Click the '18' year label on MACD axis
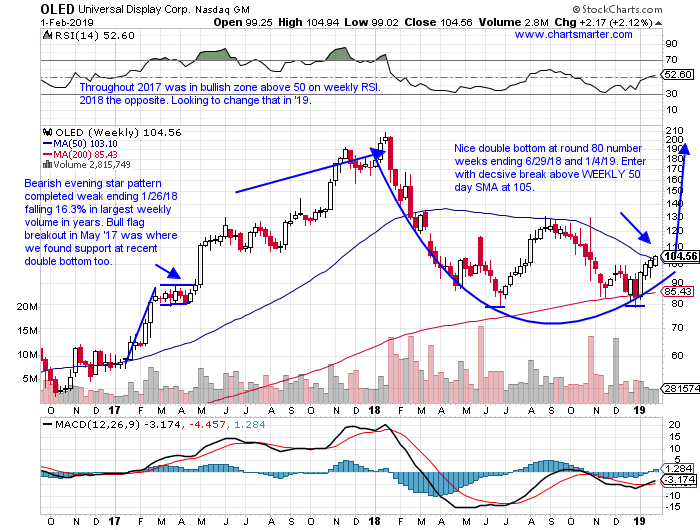Image resolution: width=700 pixels, height=530 pixels. pyautogui.click(x=375, y=521)
